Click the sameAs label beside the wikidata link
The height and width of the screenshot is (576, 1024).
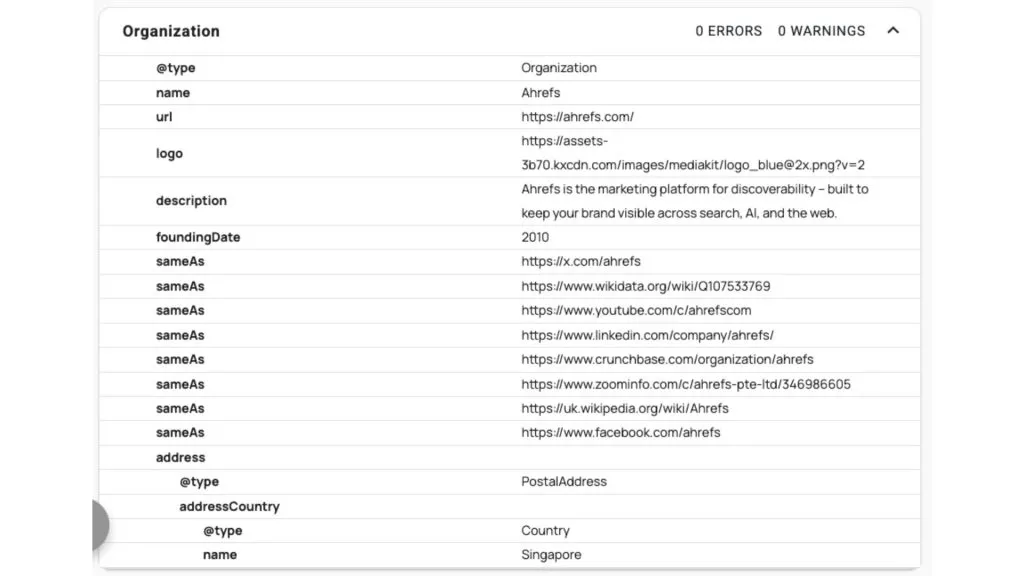point(180,286)
